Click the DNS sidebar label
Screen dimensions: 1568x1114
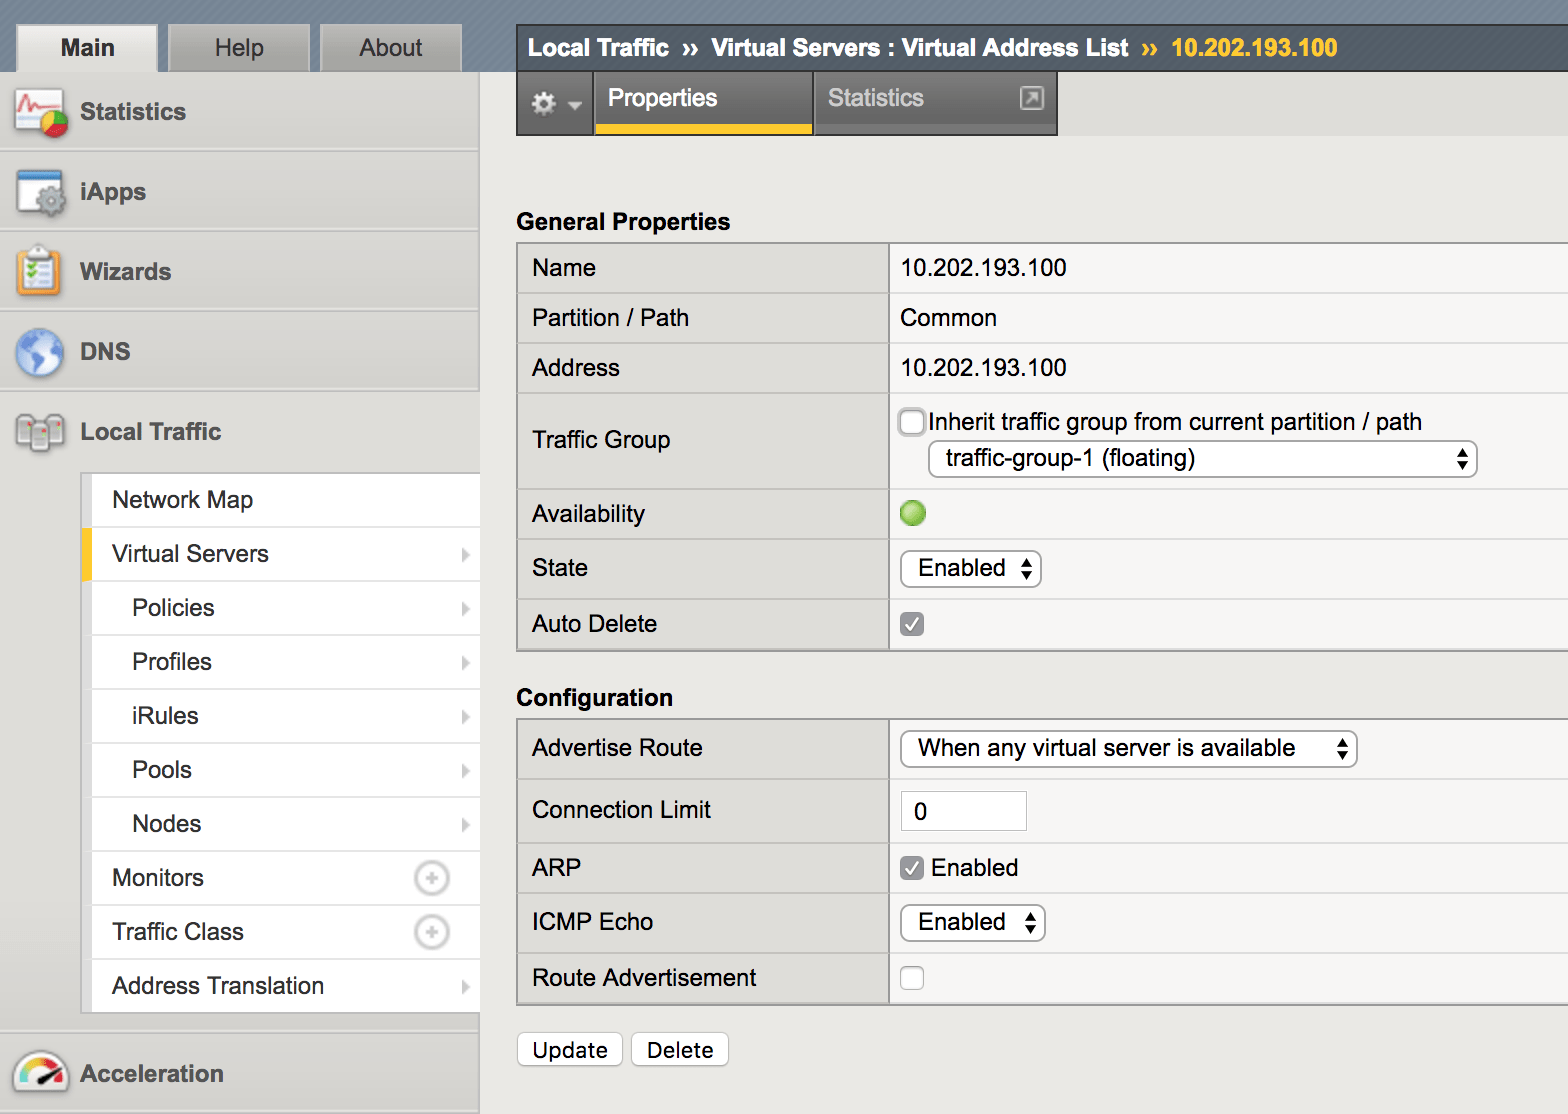(105, 352)
